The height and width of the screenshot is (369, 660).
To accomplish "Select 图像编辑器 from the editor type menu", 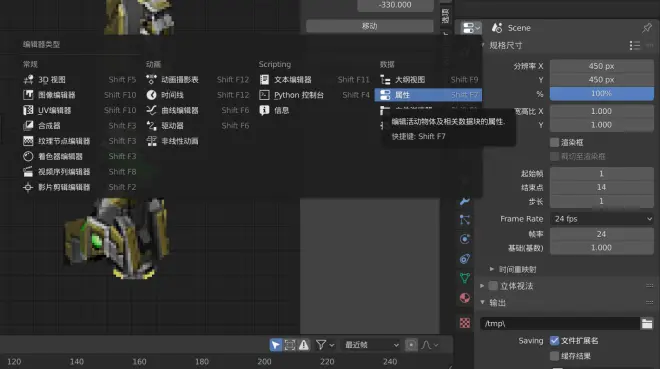I will pyautogui.click(x=80, y=95).
